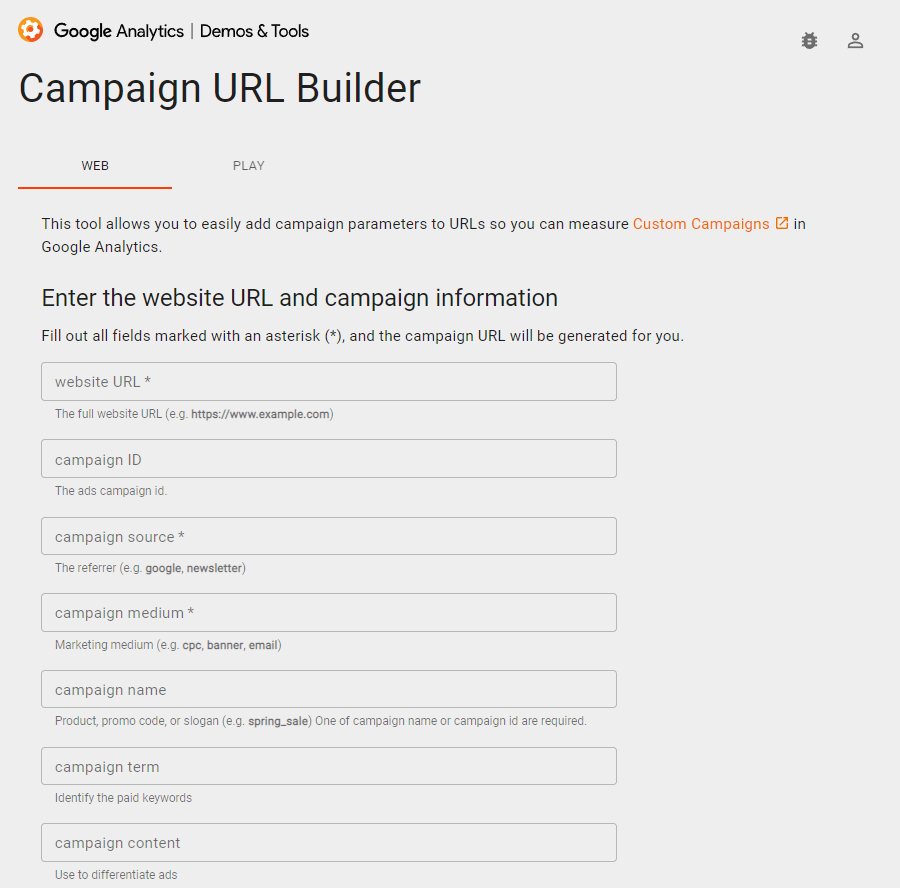Select the campaign term field
Viewport: 900px width, 888px height.
[x=329, y=767]
